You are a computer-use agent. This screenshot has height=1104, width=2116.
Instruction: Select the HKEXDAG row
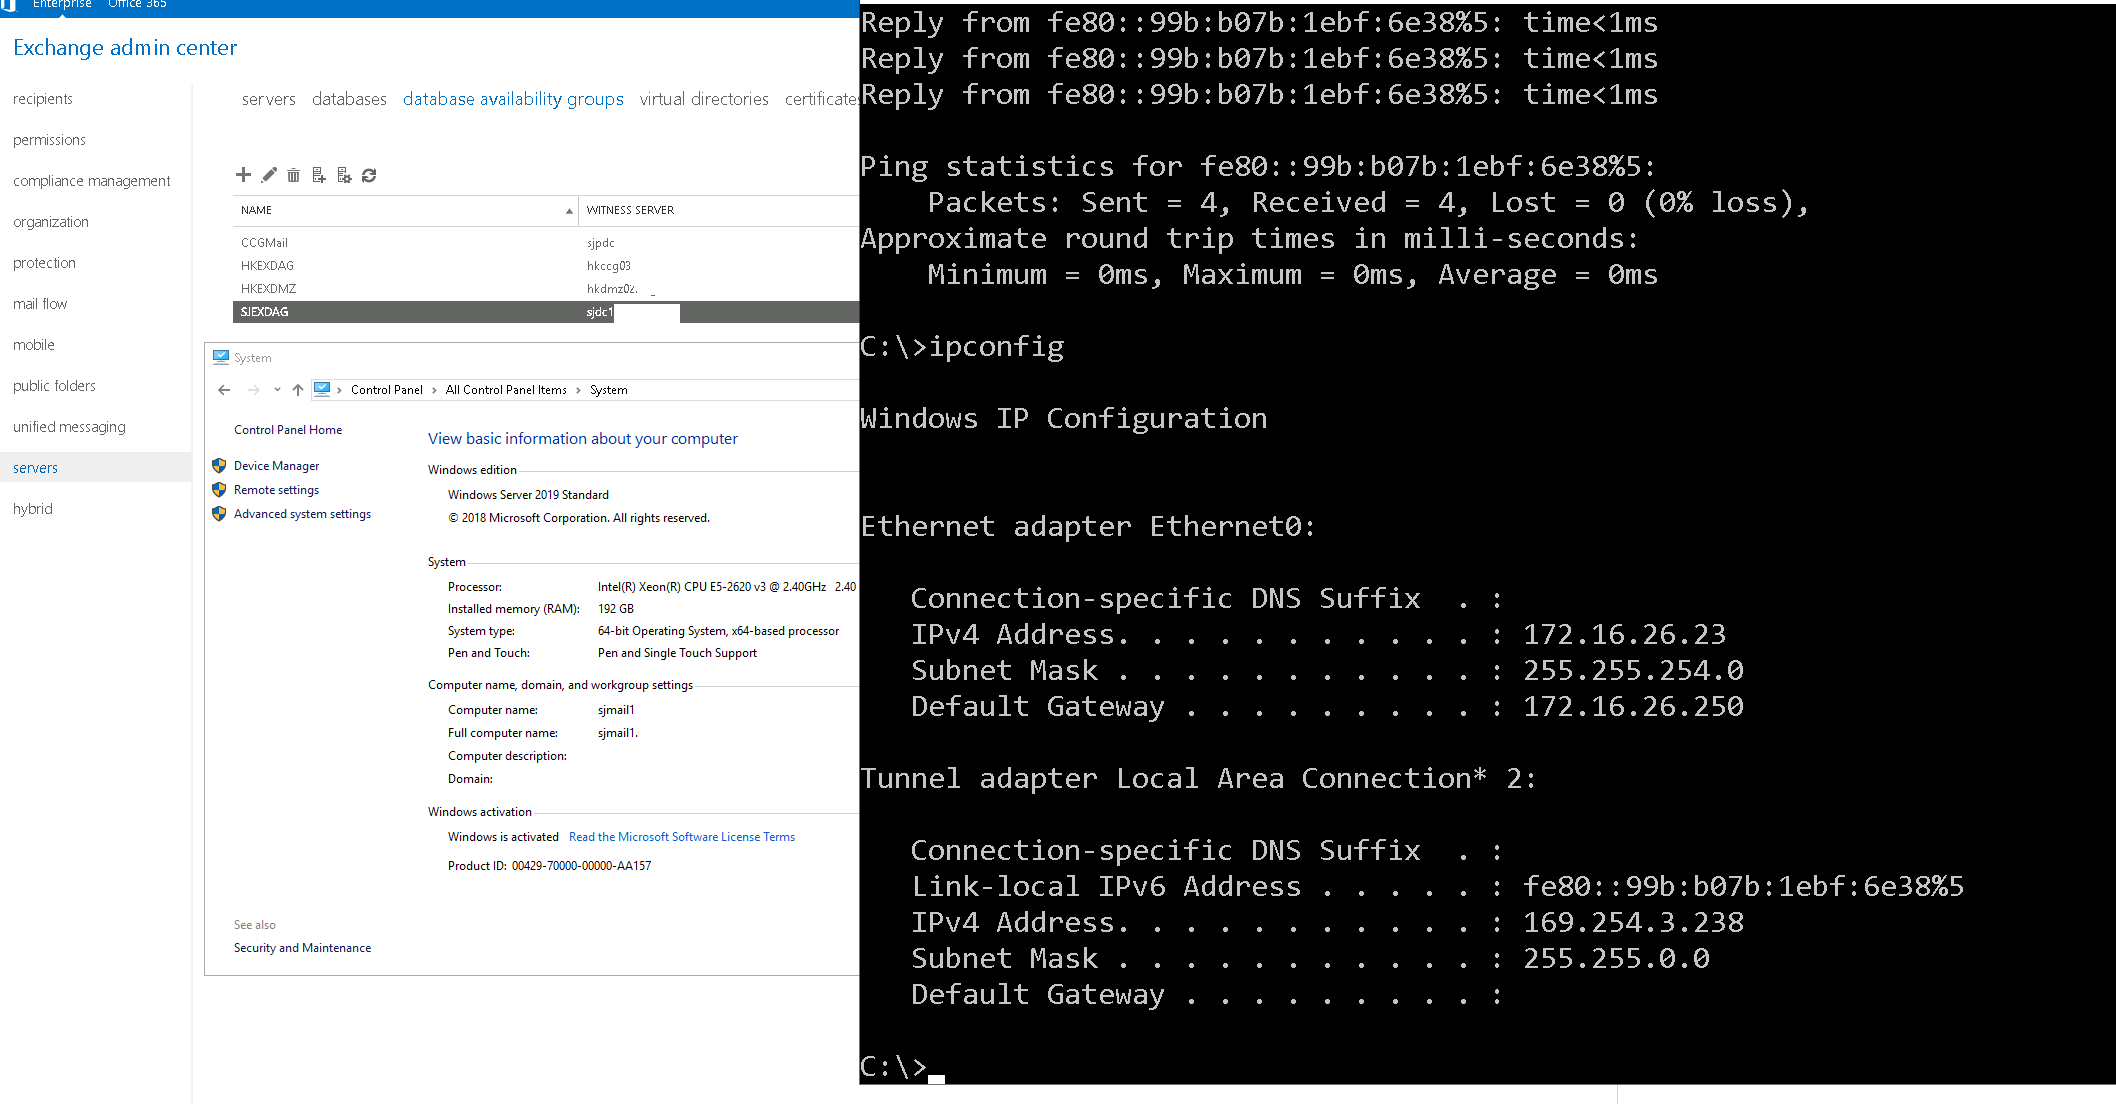[546, 266]
